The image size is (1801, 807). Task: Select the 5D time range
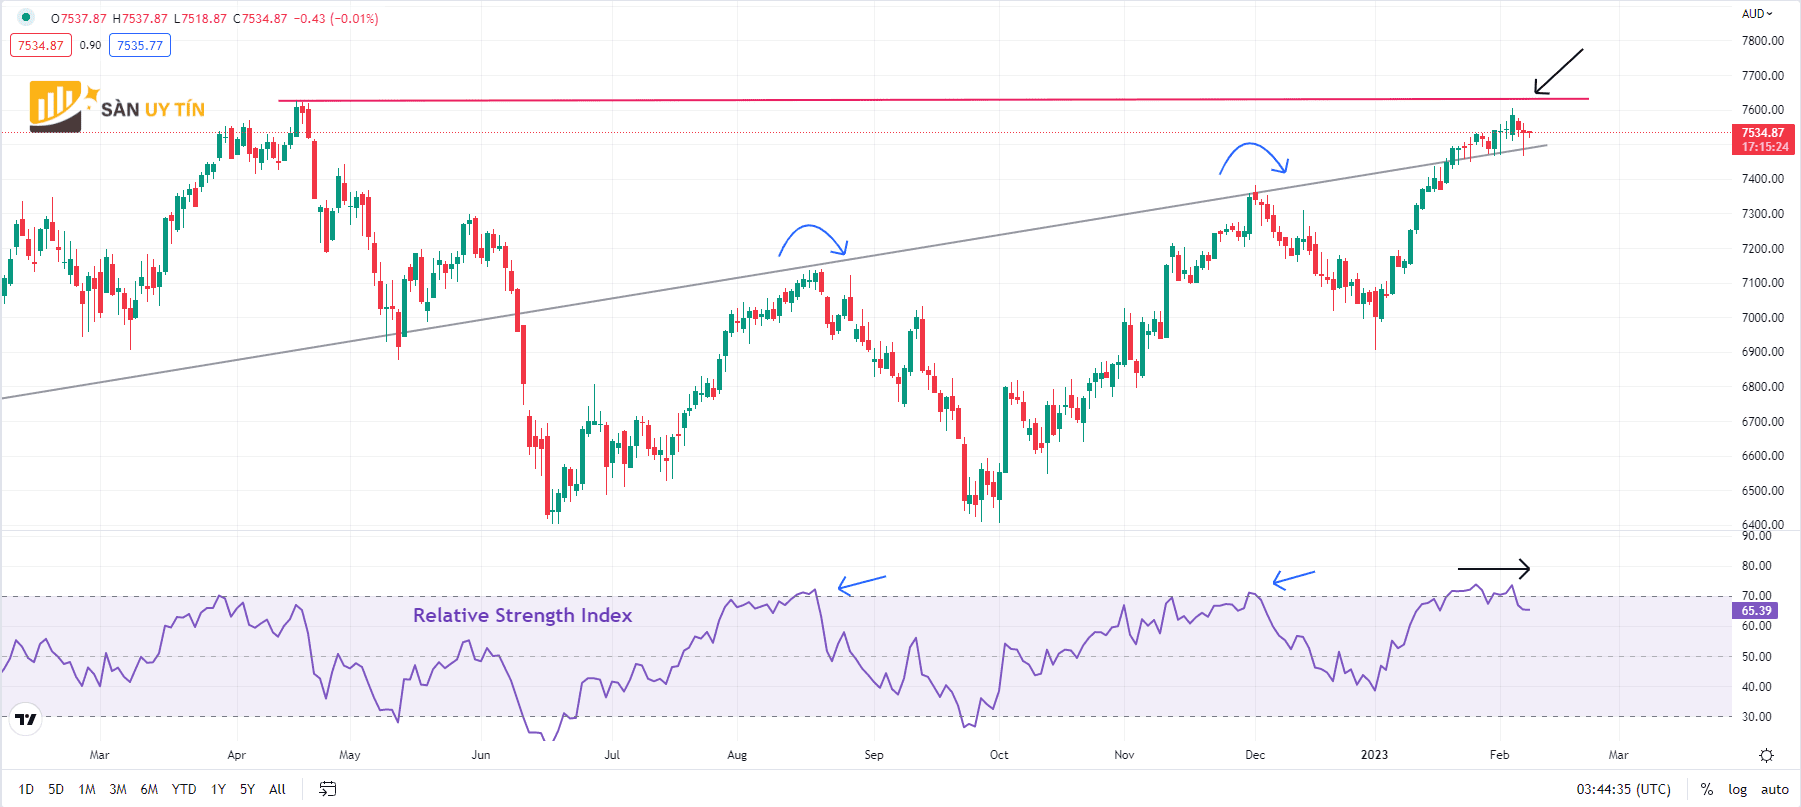(56, 789)
